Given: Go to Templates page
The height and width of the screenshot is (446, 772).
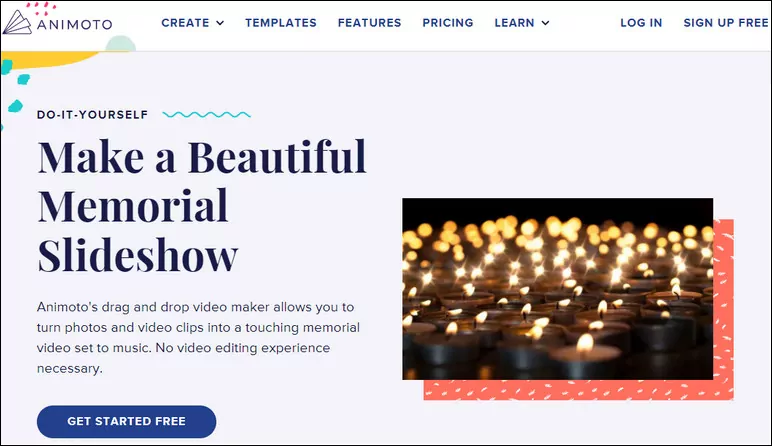Looking at the screenshot, I should [x=281, y=23].
